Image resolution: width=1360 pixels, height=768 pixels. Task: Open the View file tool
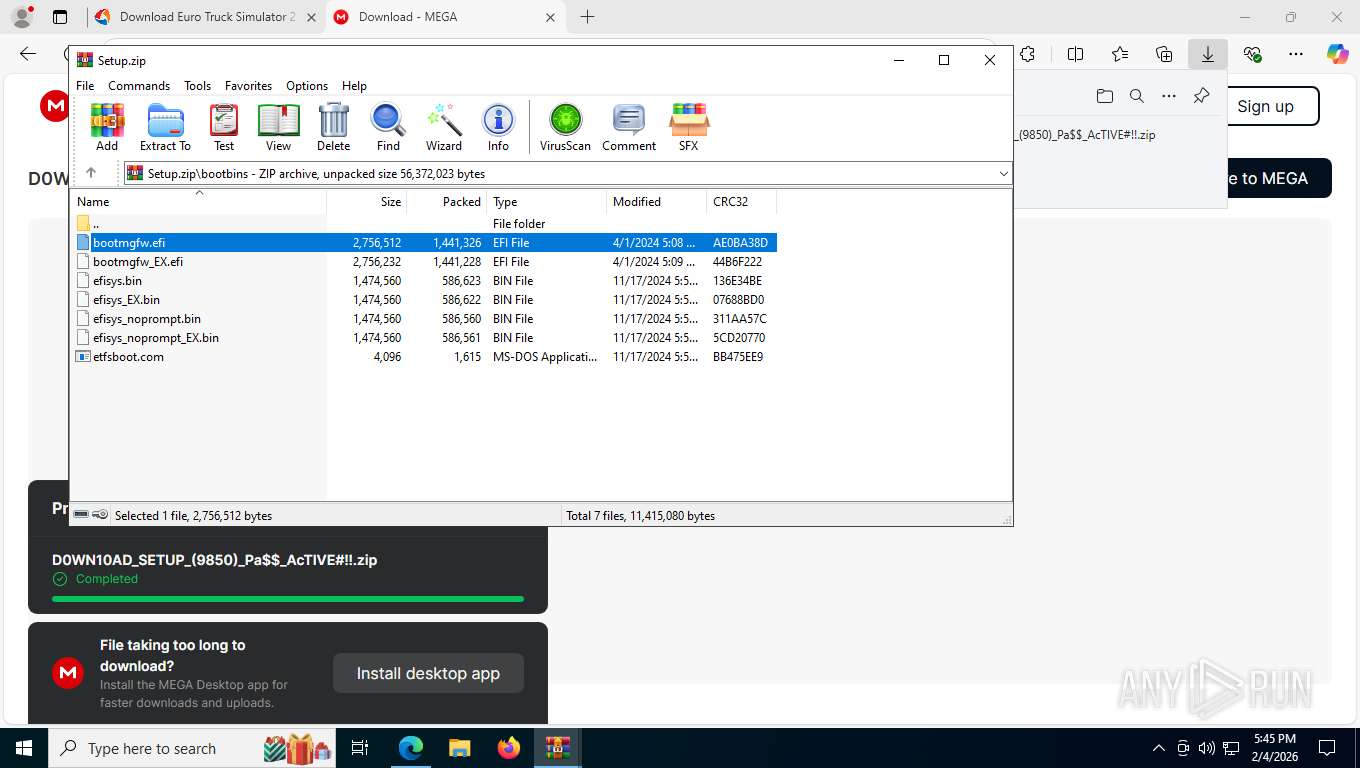point(278,127)
